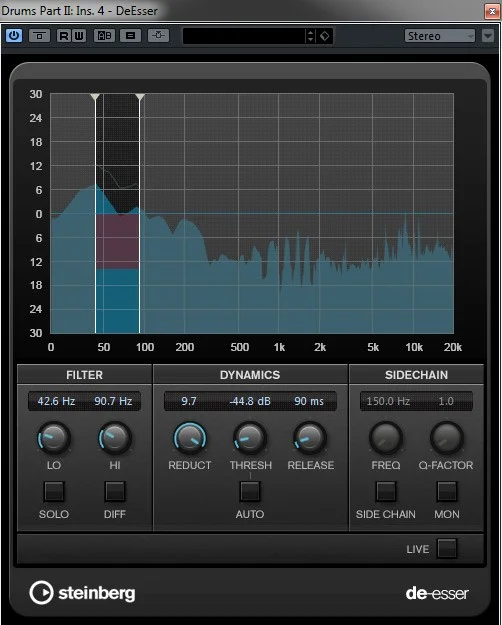502x625 pixels.
Task: Click the 90 ms release value
Action: pos(309,401)
